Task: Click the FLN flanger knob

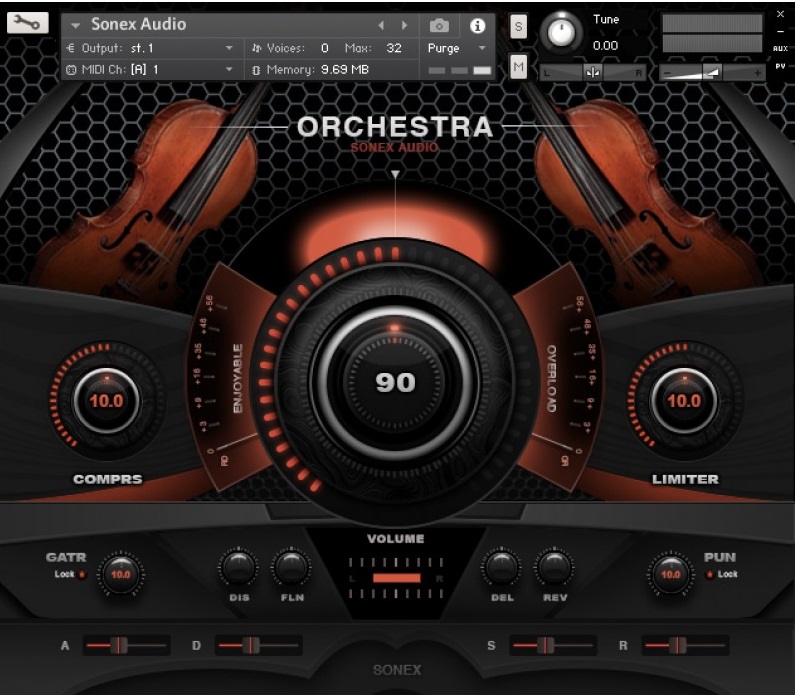Action: [x=292, y=567]
